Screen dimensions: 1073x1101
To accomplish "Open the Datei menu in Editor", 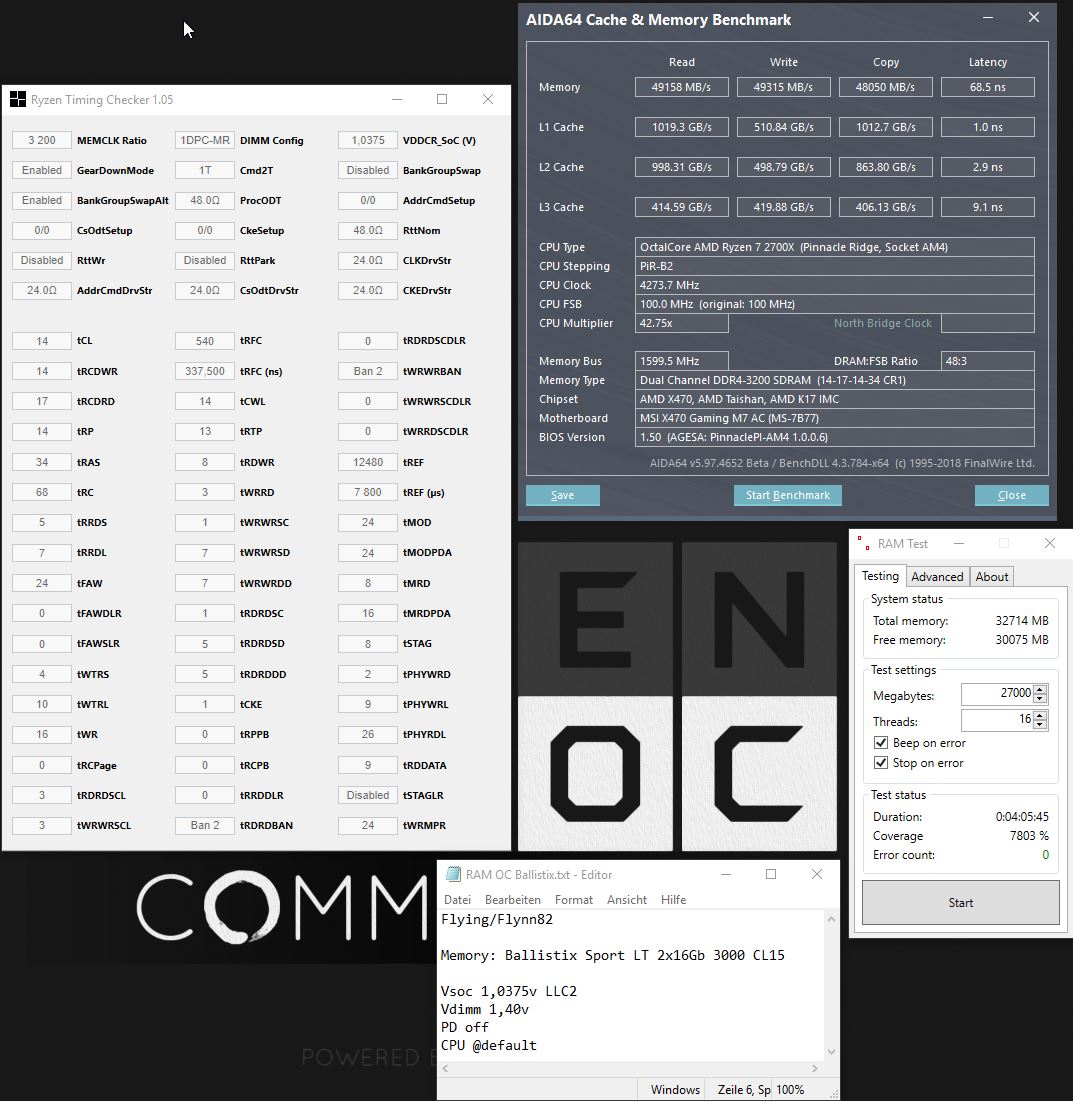I will click(457, 899).
